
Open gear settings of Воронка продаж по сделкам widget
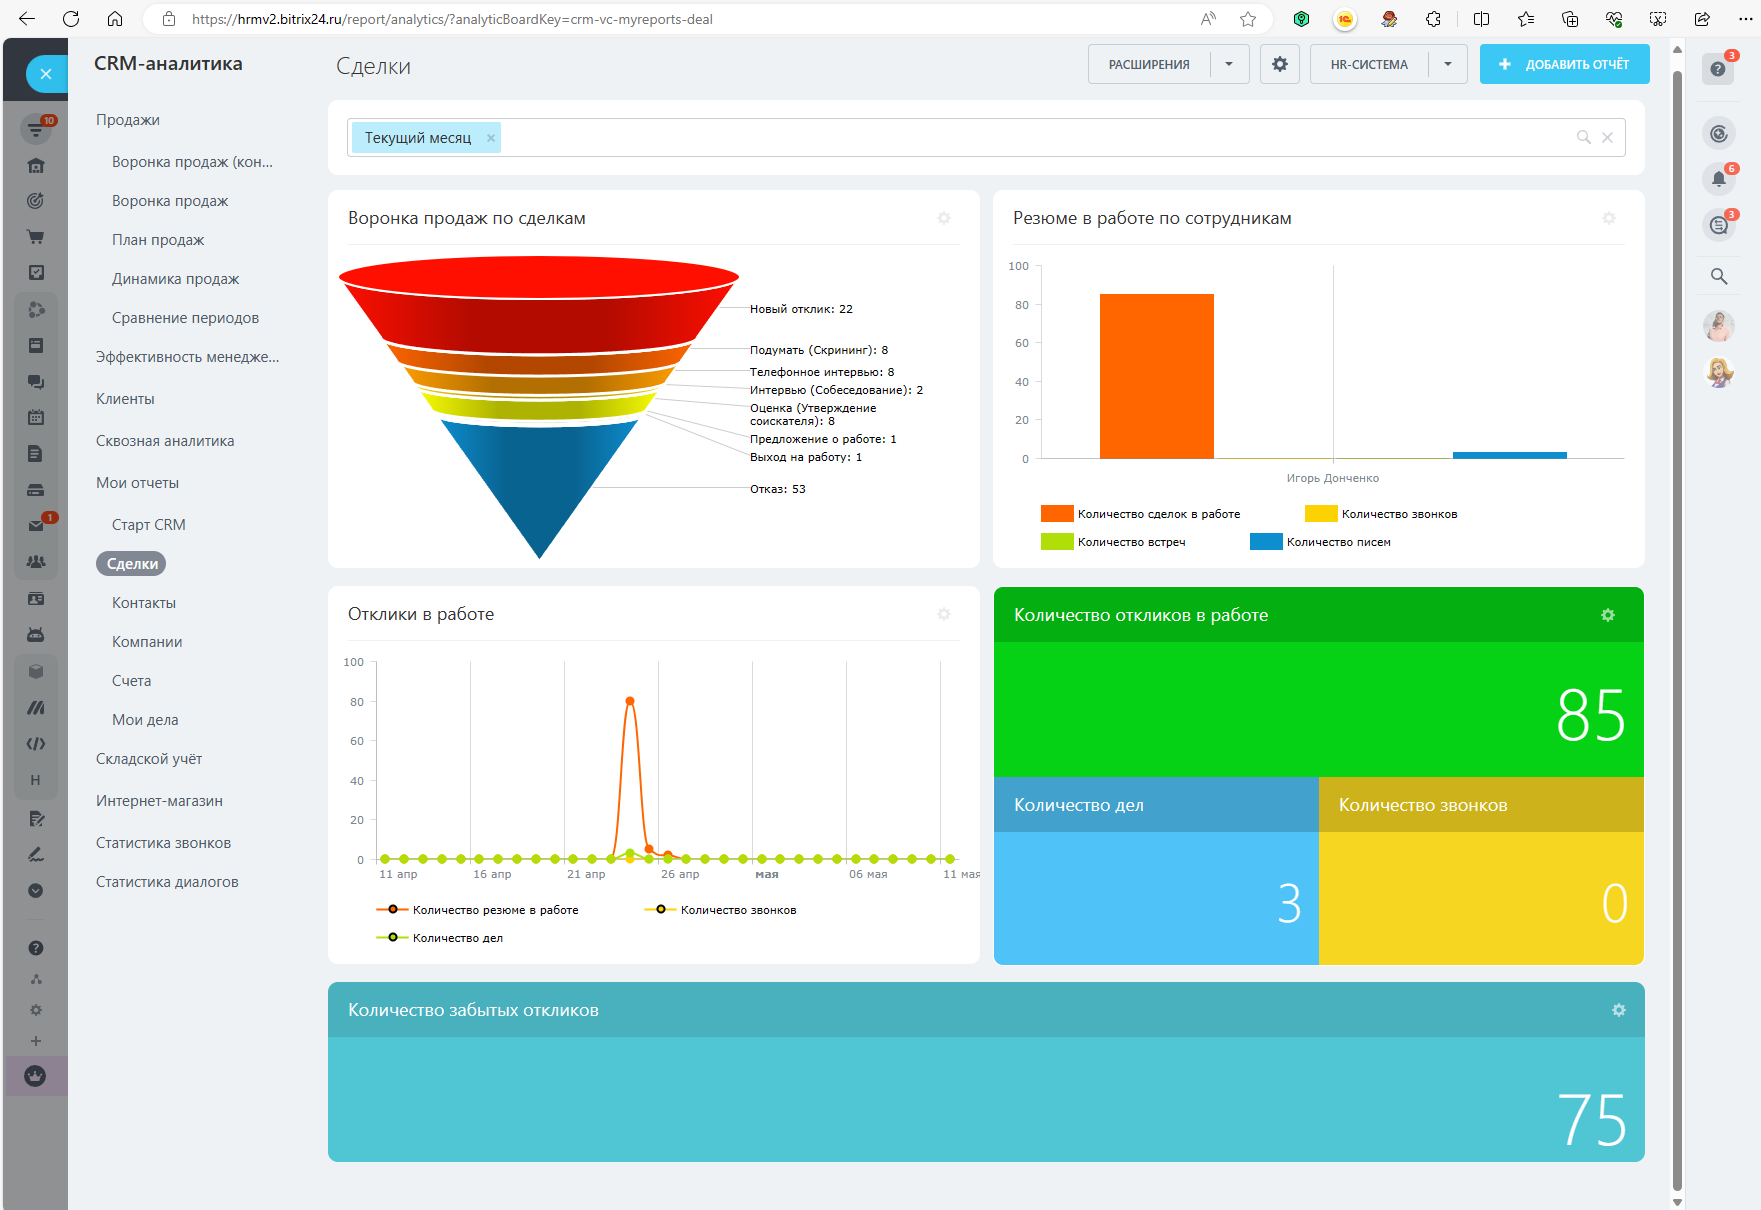[x=943, y=218]
